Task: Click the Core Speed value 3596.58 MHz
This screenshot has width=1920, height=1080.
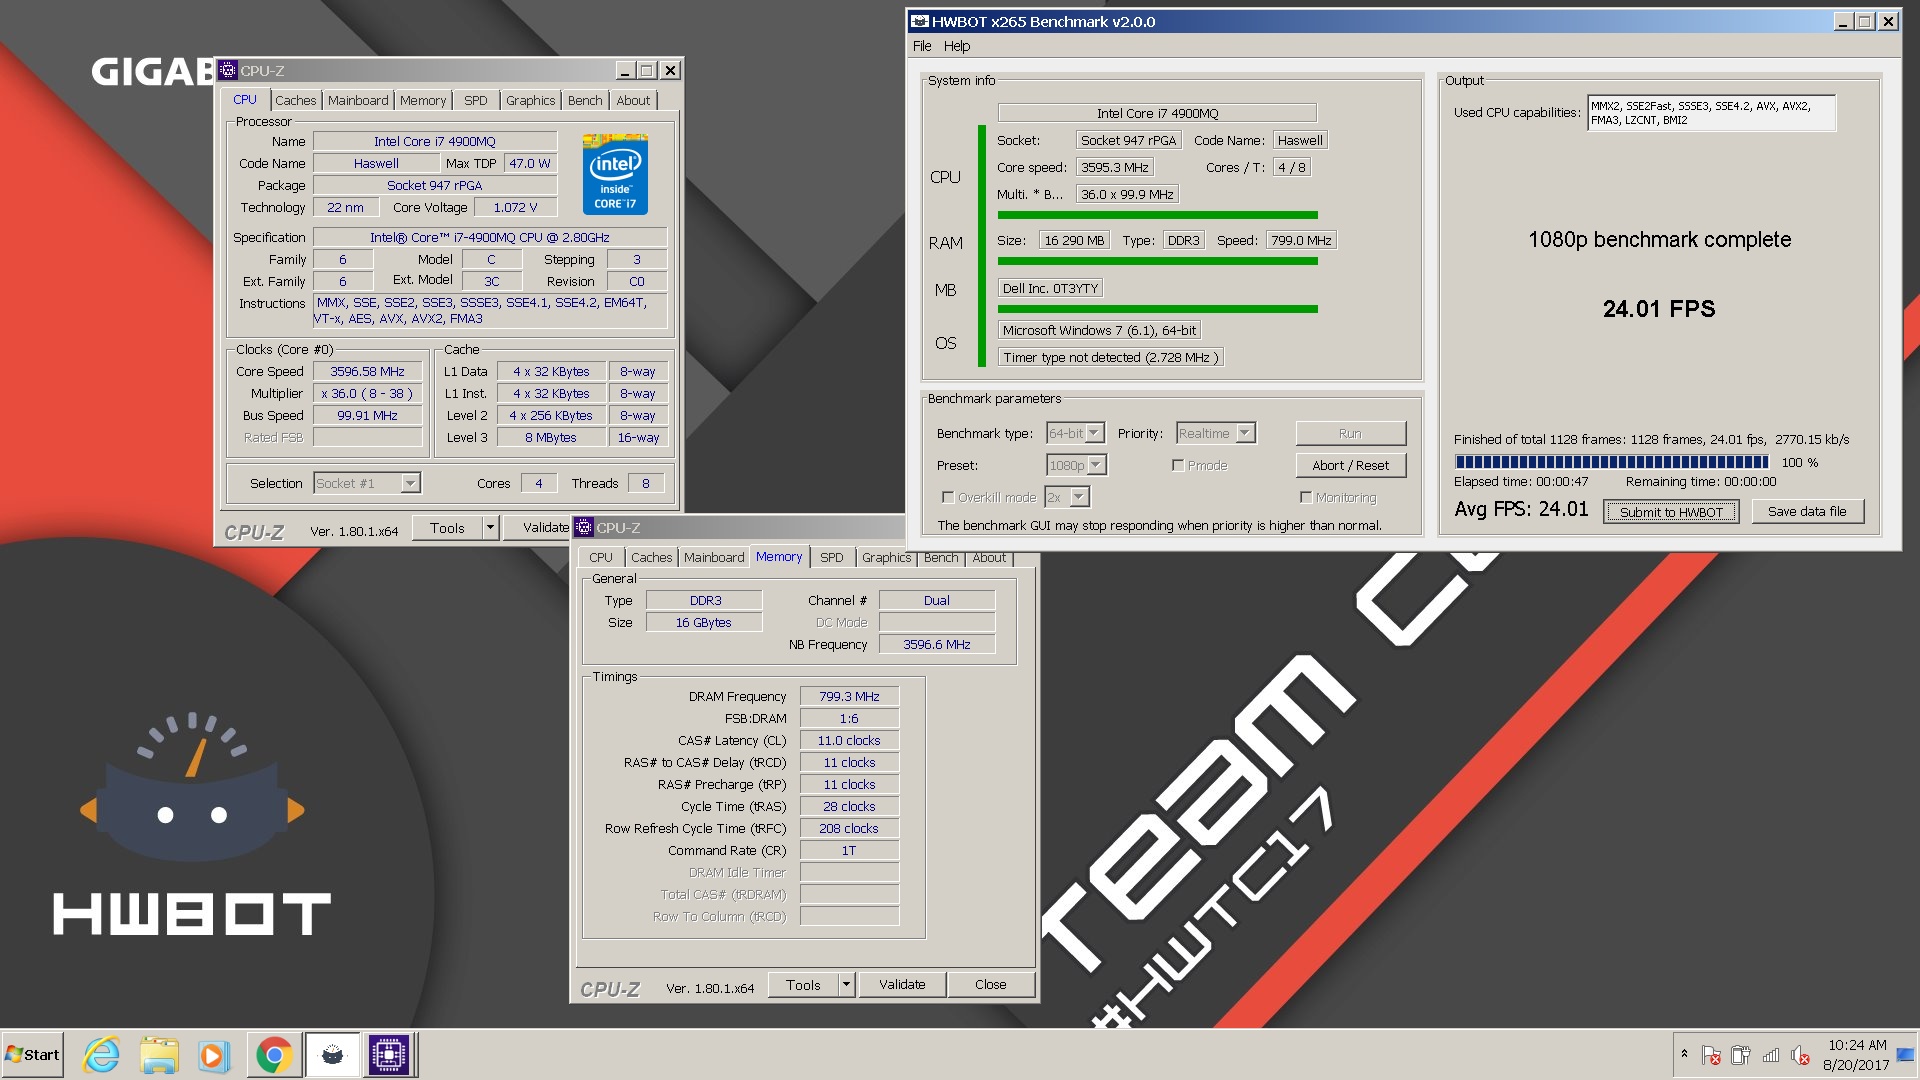Action: pyautogui.click(x=367, y=371)
